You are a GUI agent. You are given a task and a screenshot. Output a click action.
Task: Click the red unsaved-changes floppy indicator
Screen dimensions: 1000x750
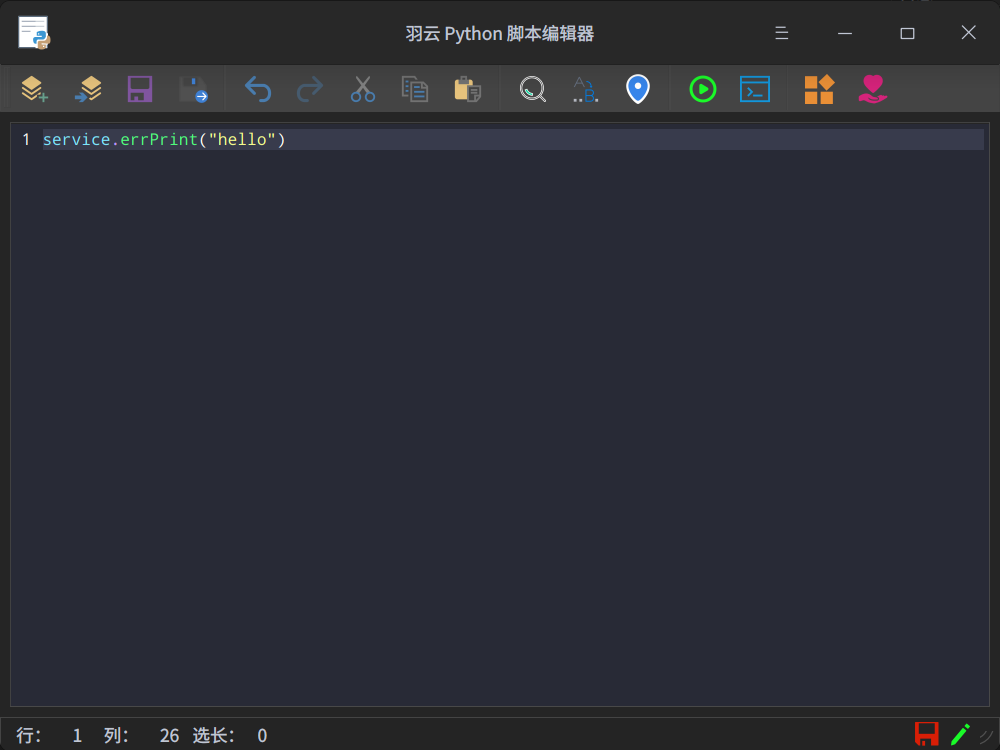927,734
